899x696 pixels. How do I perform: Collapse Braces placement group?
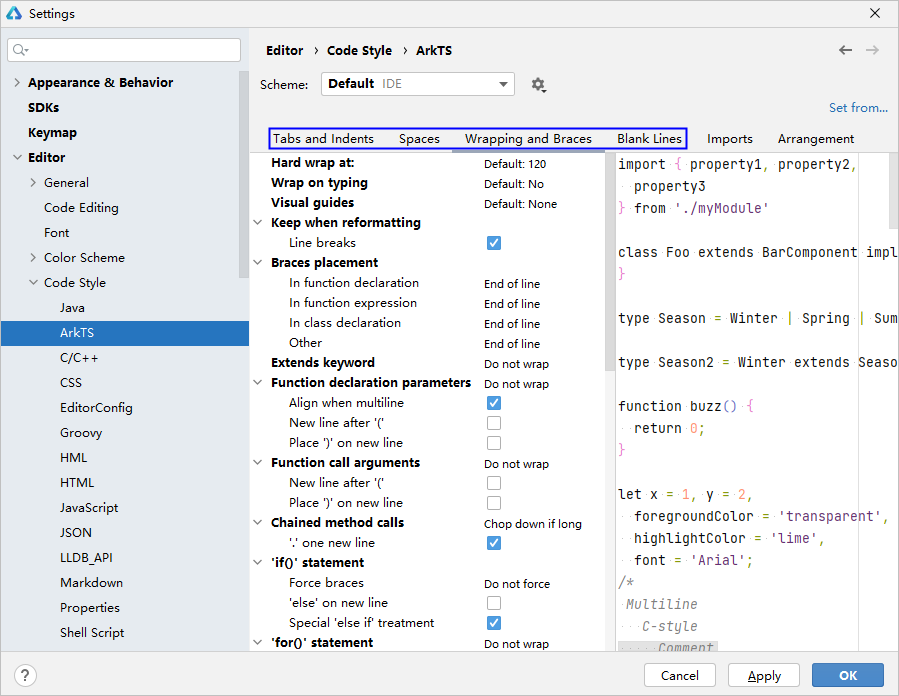(258, 263)
